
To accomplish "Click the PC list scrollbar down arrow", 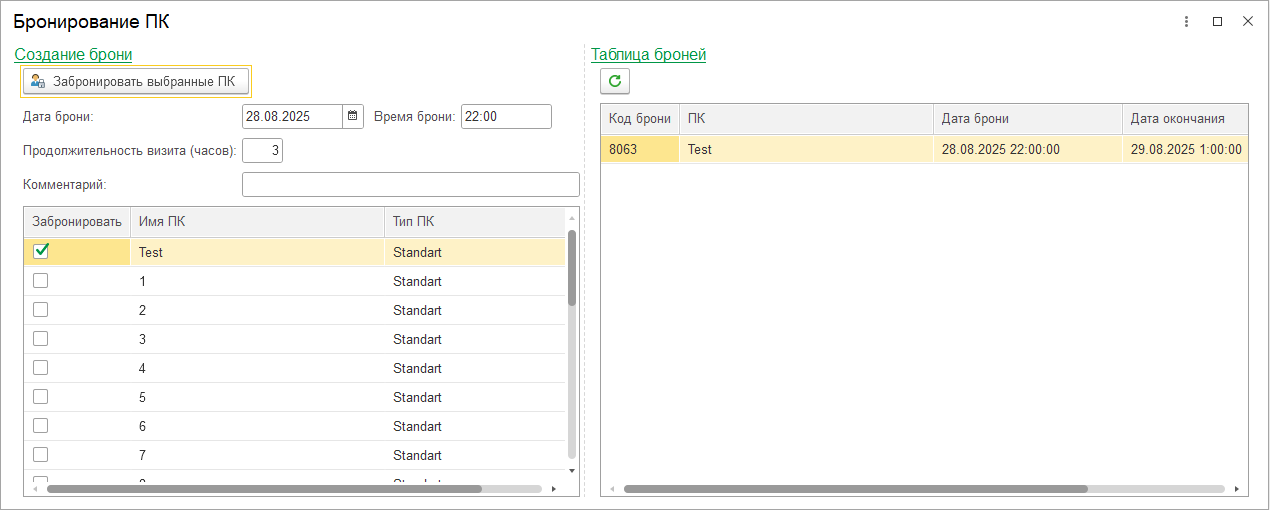I will [x=572, y=470].
